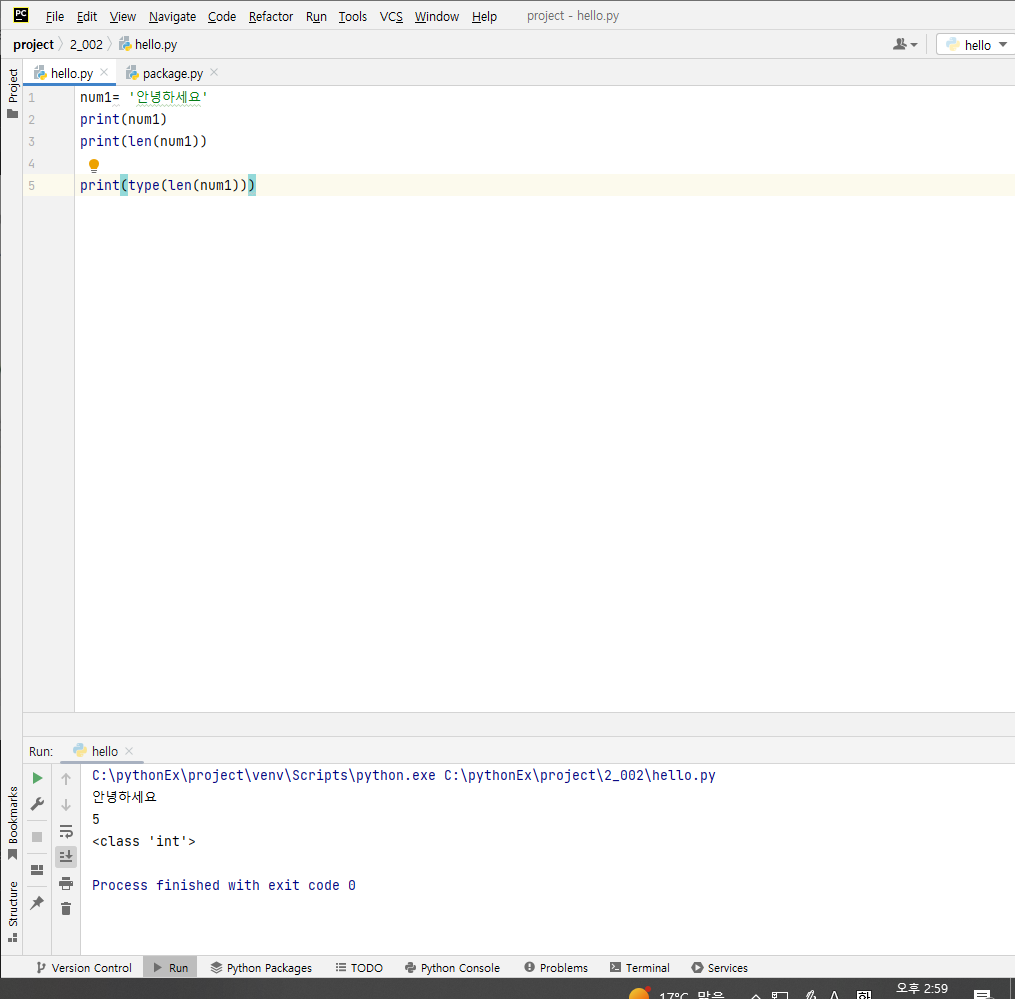Open the Refactor menu
Image resolution: width=1015 pixels, height=999 pixels.
tap(271, 16)
